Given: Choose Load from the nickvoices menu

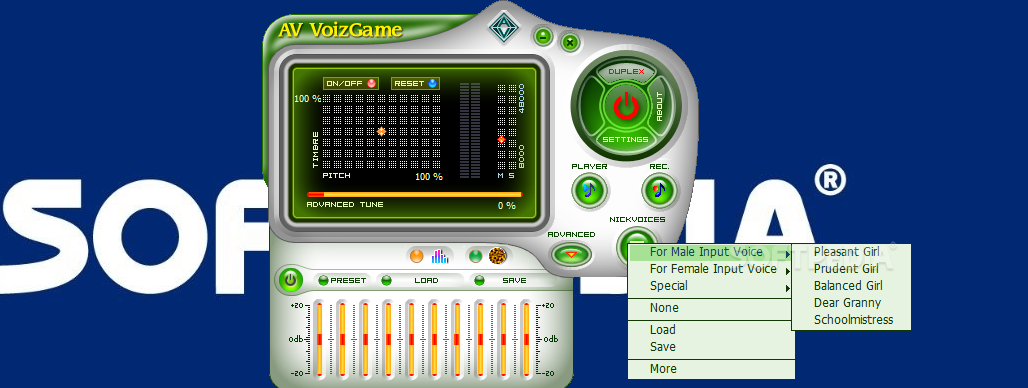Looking at the screenshot, I should point(711,330).
